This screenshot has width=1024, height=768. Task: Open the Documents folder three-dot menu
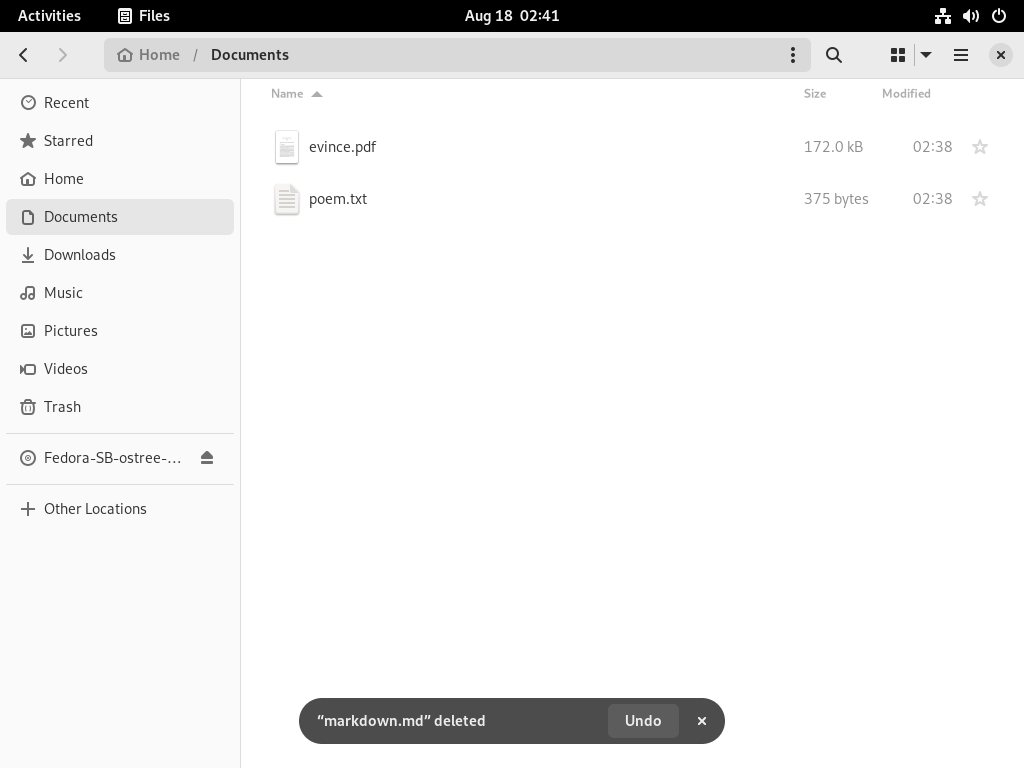pyautogui.click(x=793, y=55)
